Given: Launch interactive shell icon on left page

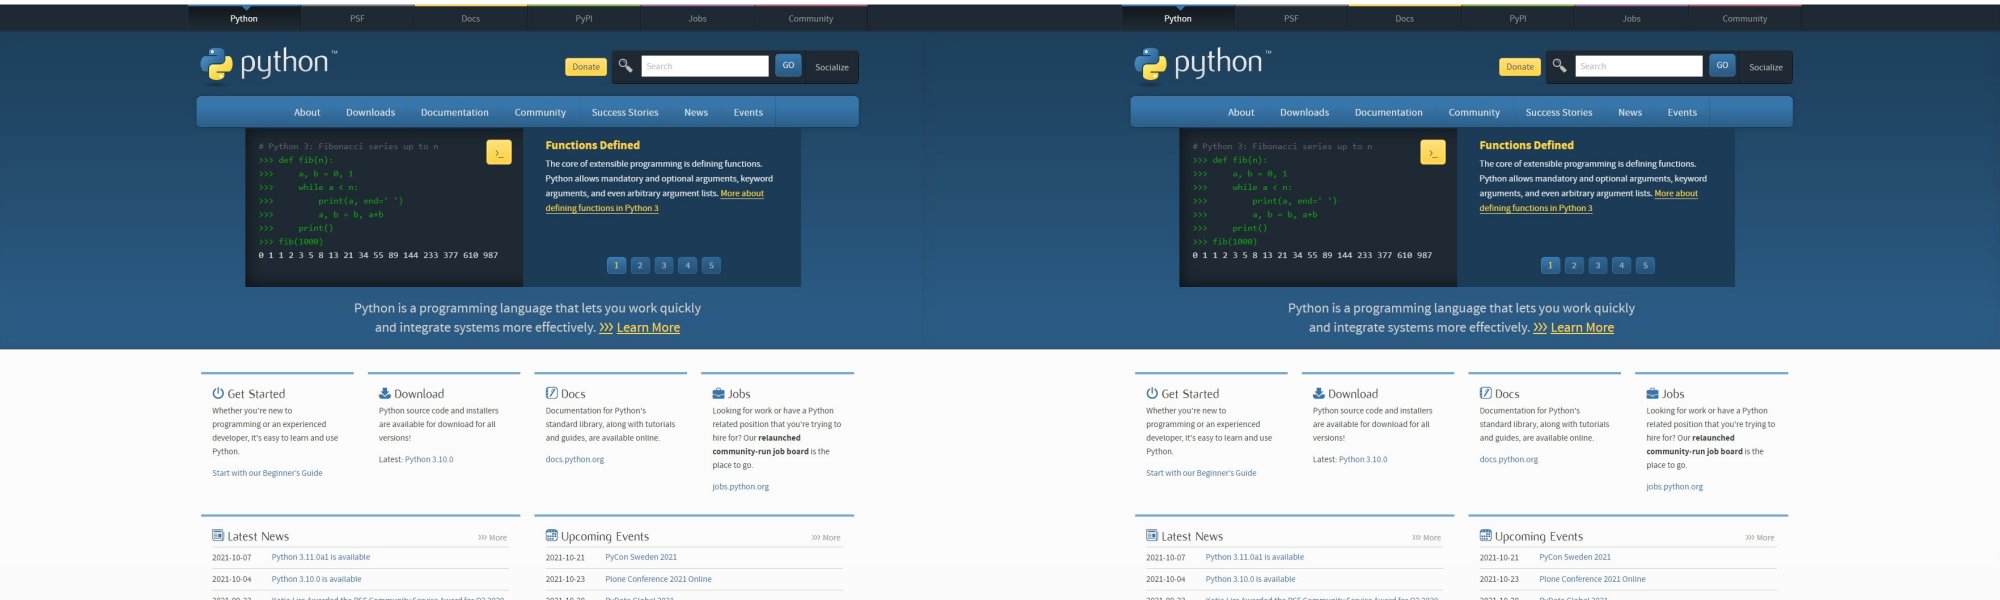Looking at the screenshot, I should [499, 152].
